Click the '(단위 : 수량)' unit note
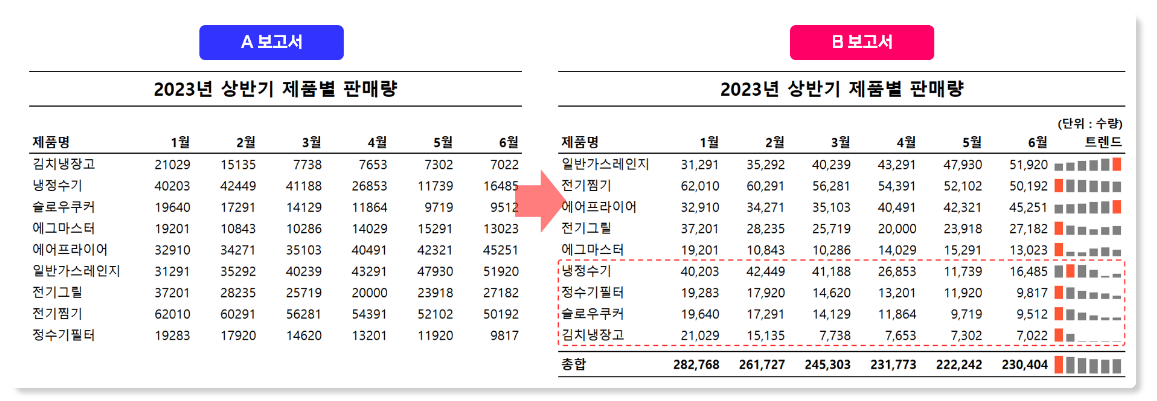The width and height of the screenshot is (1157, 401). 1090,123
